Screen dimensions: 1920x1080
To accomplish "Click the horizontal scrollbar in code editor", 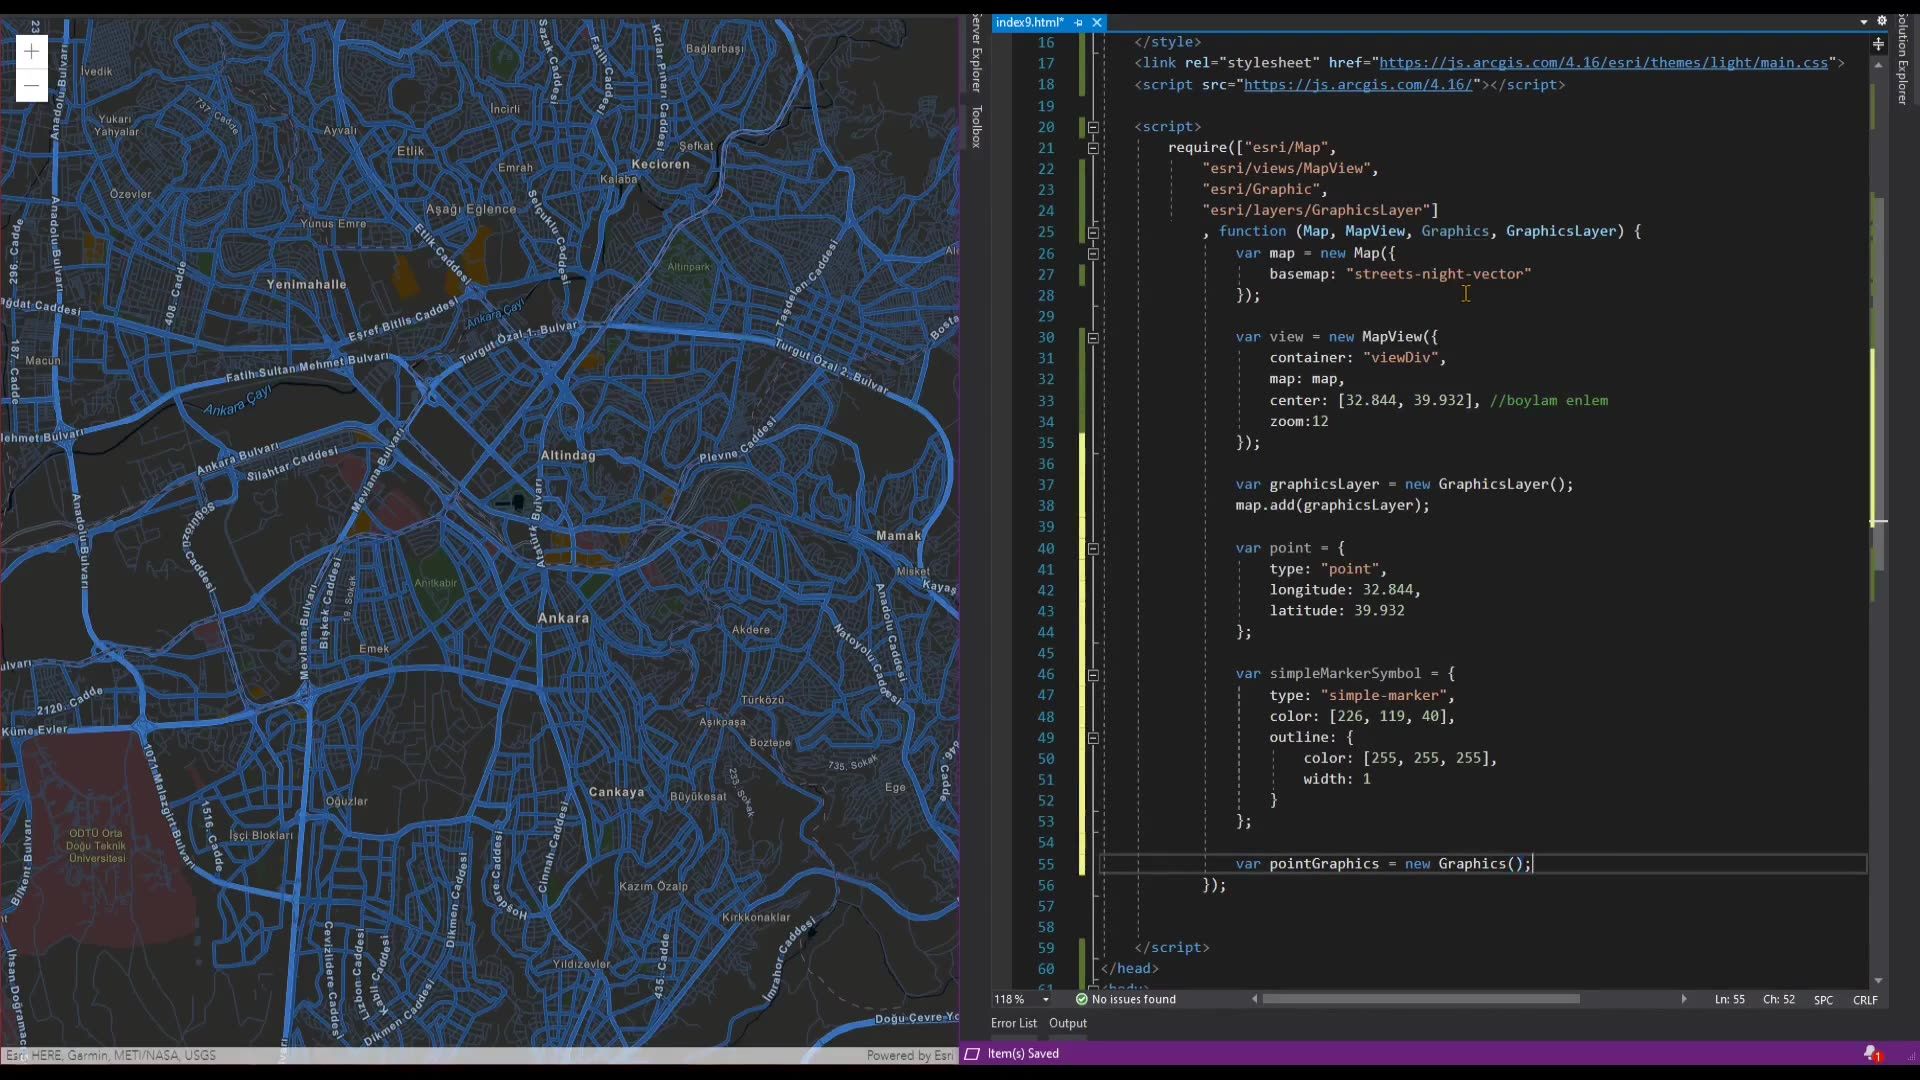I will point(1421,999).
